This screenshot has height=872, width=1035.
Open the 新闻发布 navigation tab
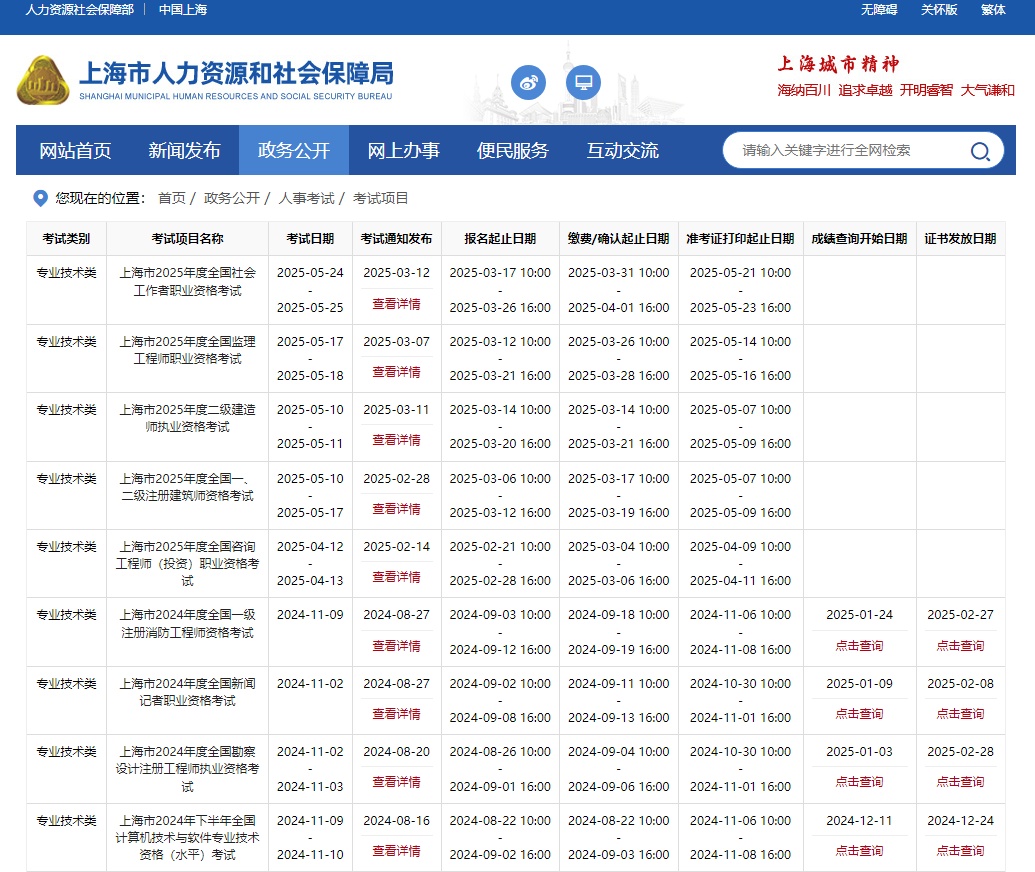point(185,151)
